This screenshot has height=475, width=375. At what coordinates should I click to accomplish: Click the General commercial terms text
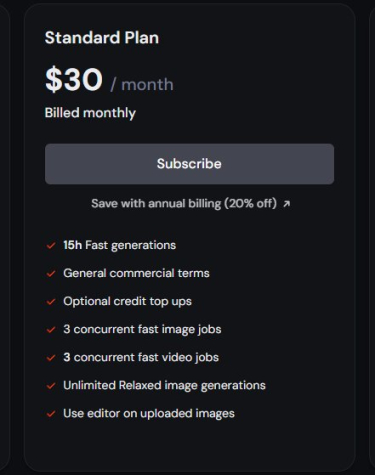pyautogui.click(x=136, y=273)
